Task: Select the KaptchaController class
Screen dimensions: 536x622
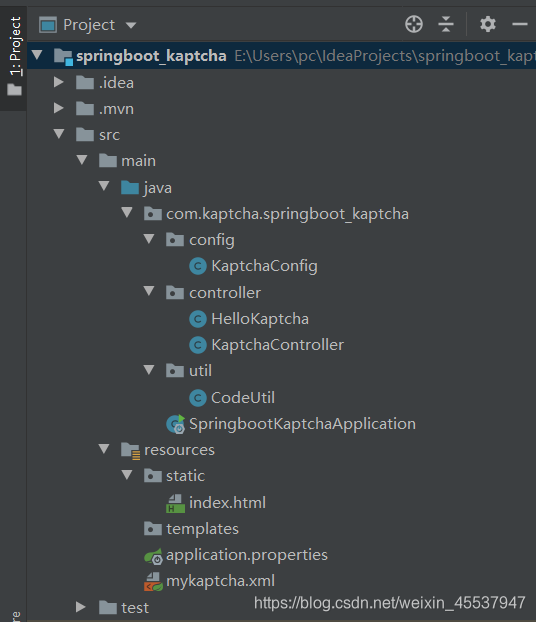Action: pyautogui.click(x=277, y=345)
